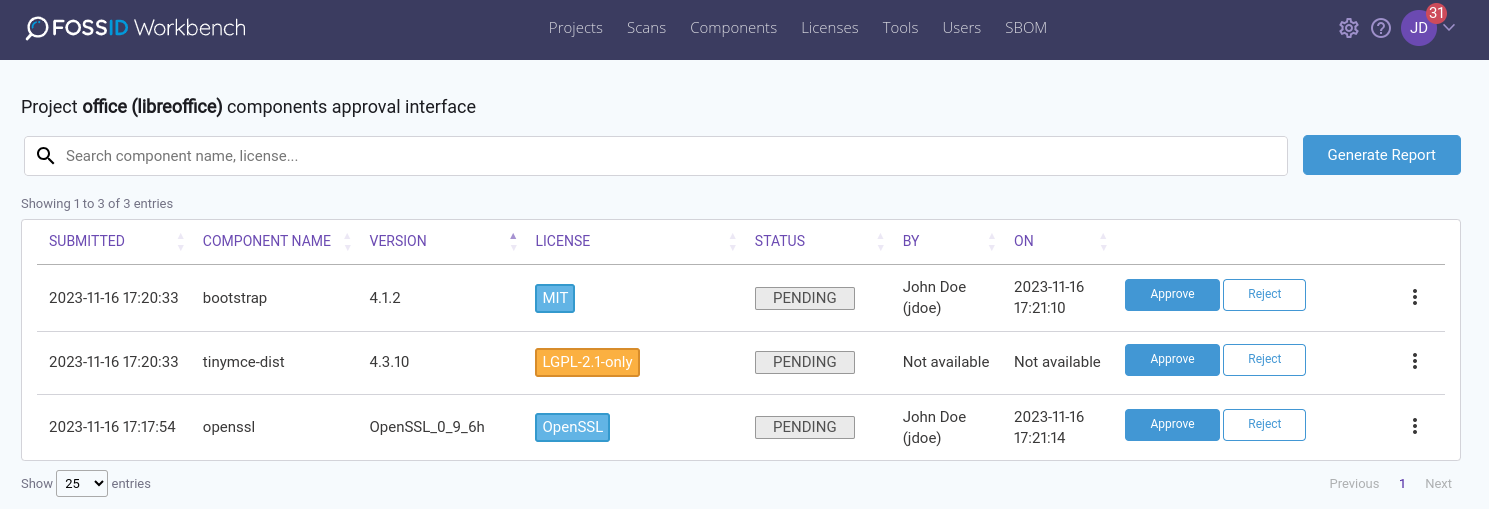Sort by the By column arrows

coord(992,241)
